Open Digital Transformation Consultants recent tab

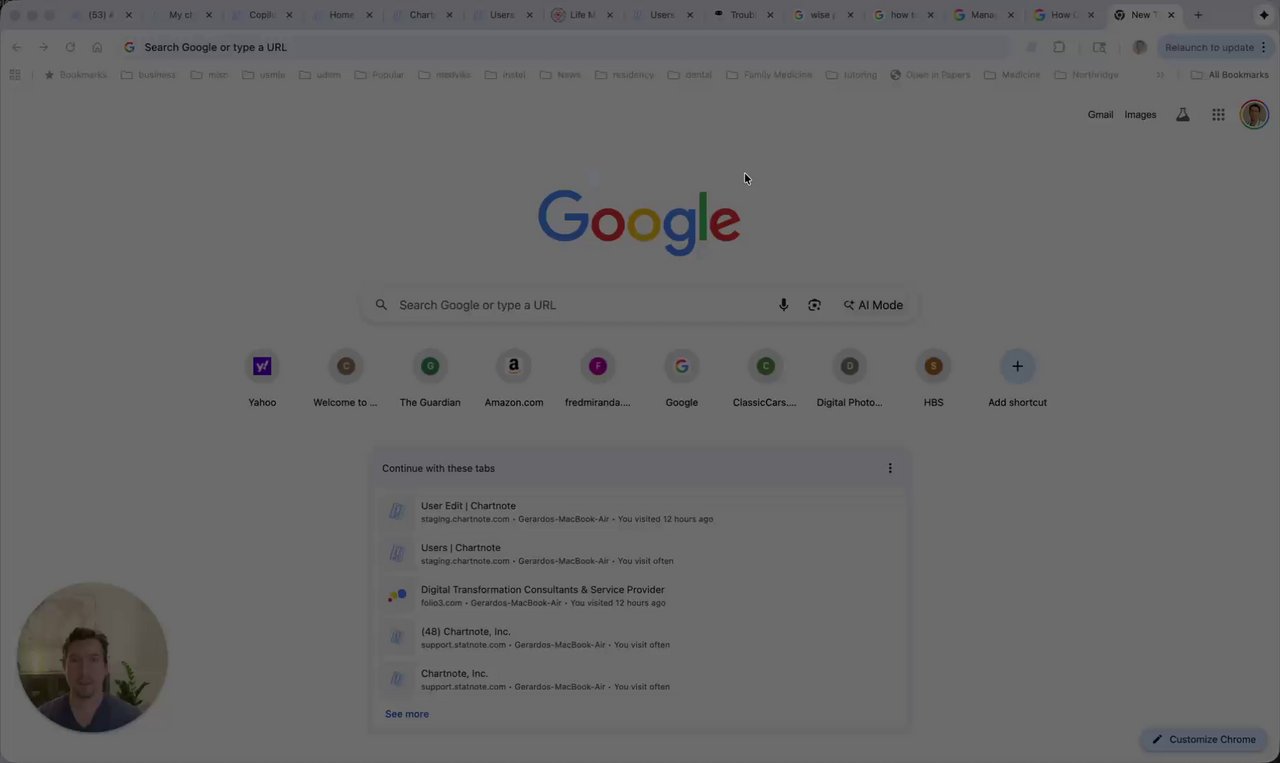click(640, 596)
